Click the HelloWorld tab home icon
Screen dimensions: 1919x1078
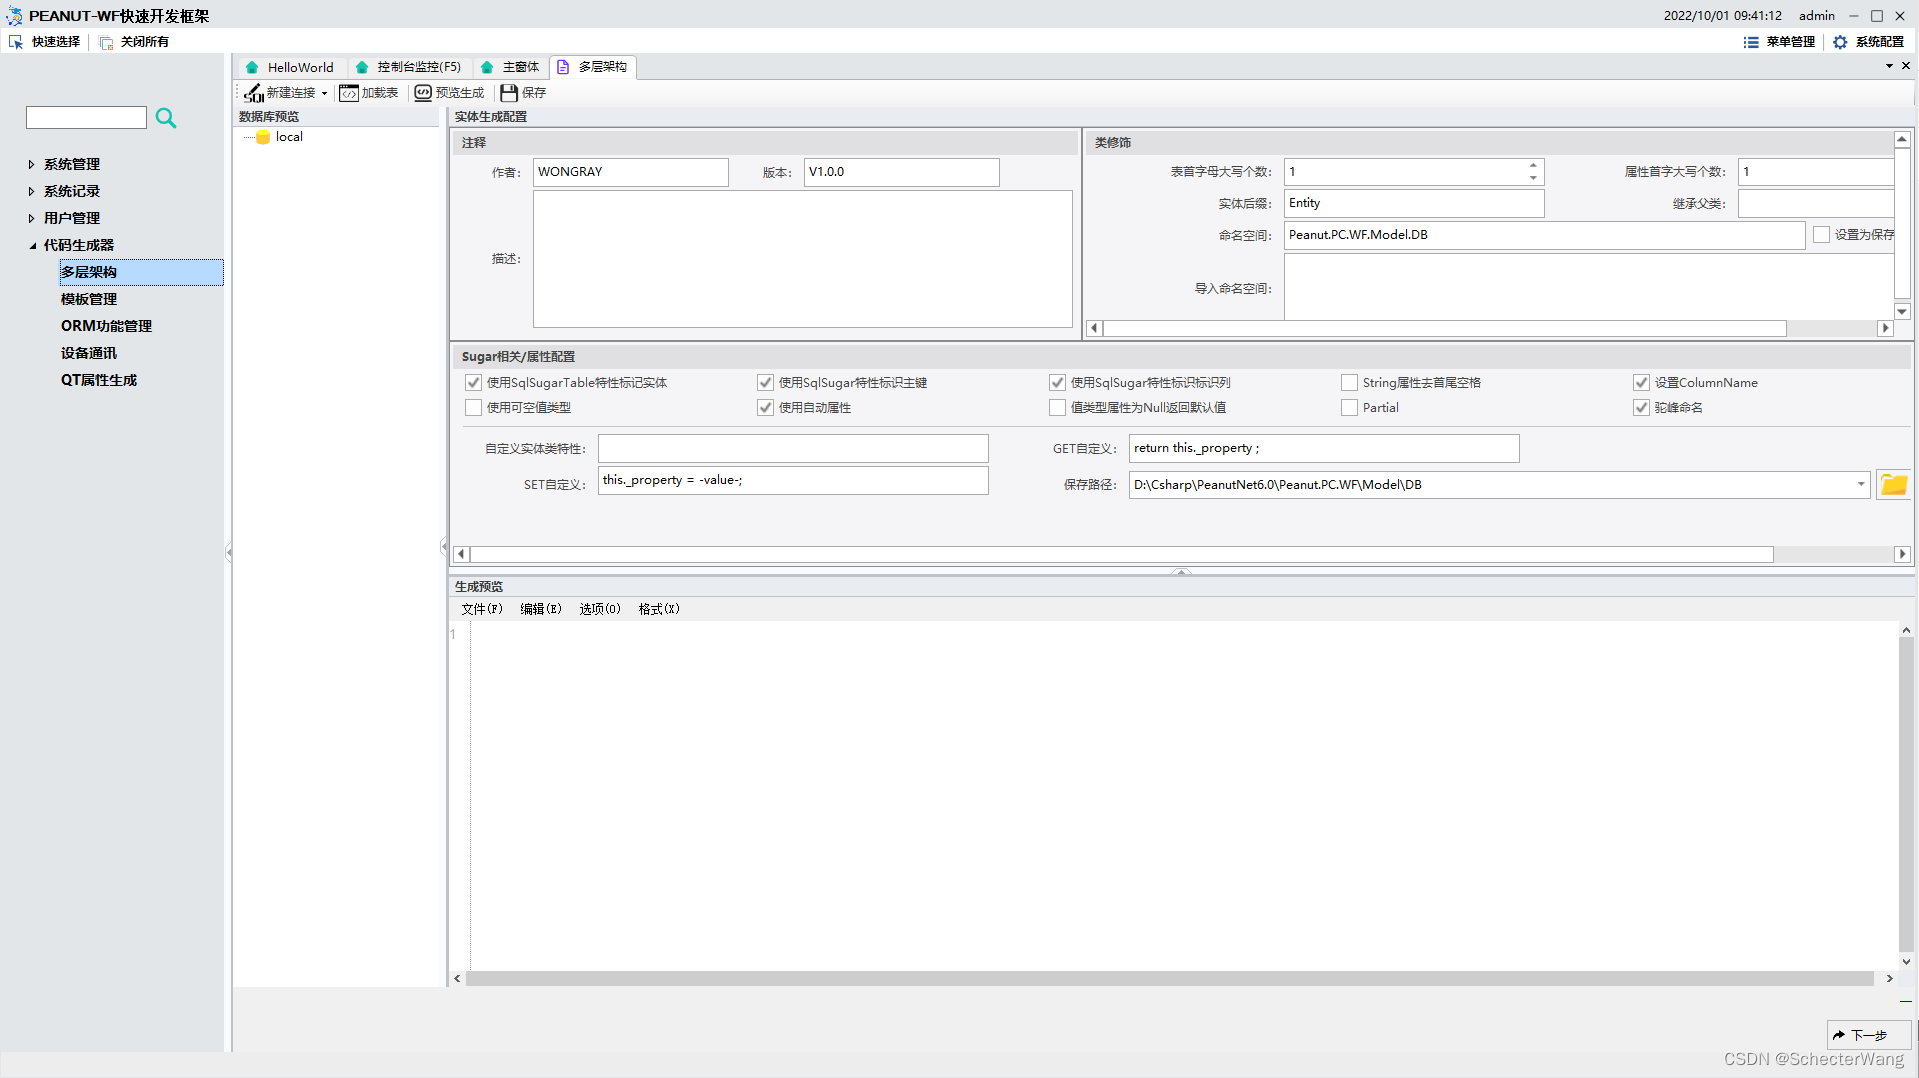[252, 67]
